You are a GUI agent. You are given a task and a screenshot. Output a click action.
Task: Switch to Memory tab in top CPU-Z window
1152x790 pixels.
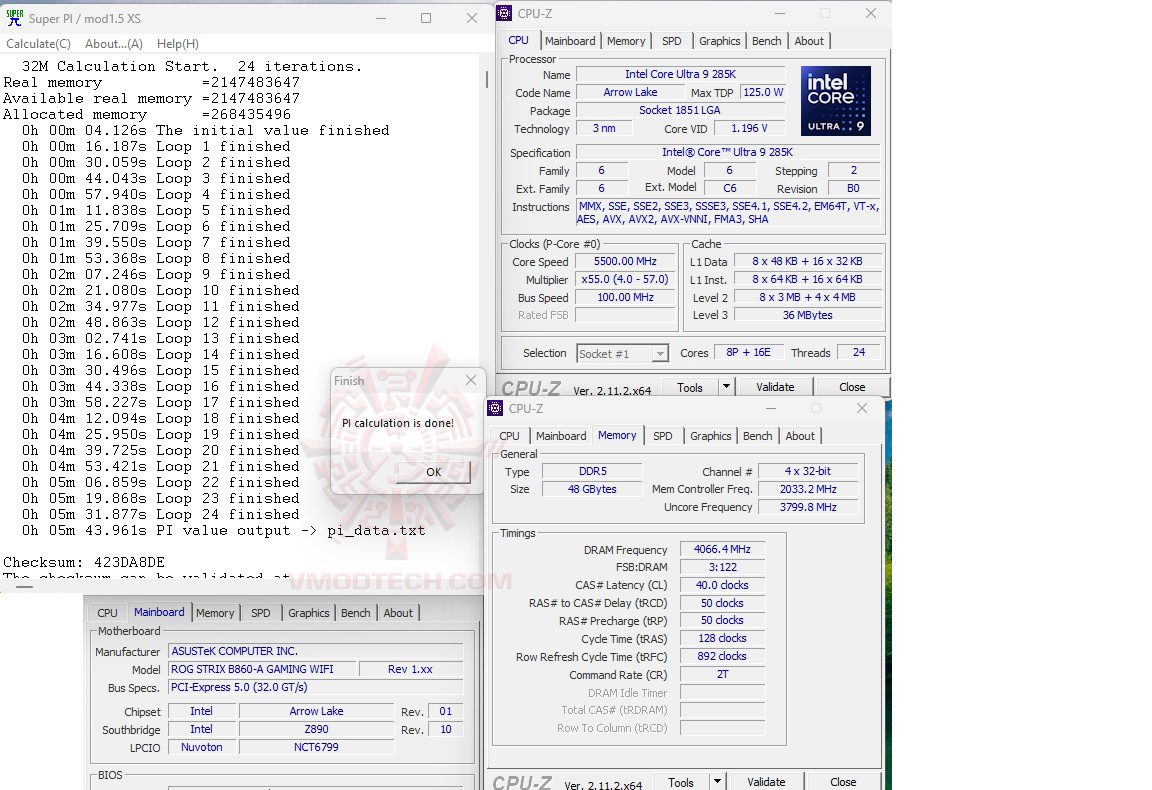(626, 41)
